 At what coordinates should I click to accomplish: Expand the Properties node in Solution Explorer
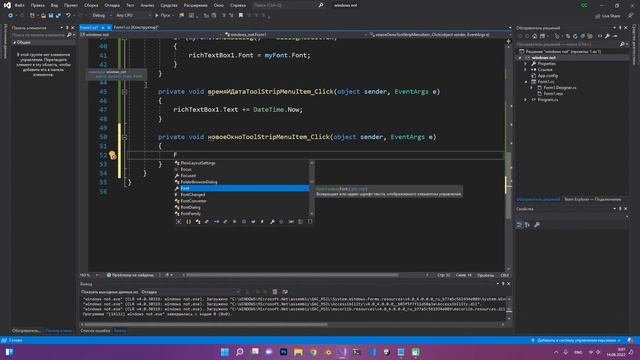[x=526, y=64]
